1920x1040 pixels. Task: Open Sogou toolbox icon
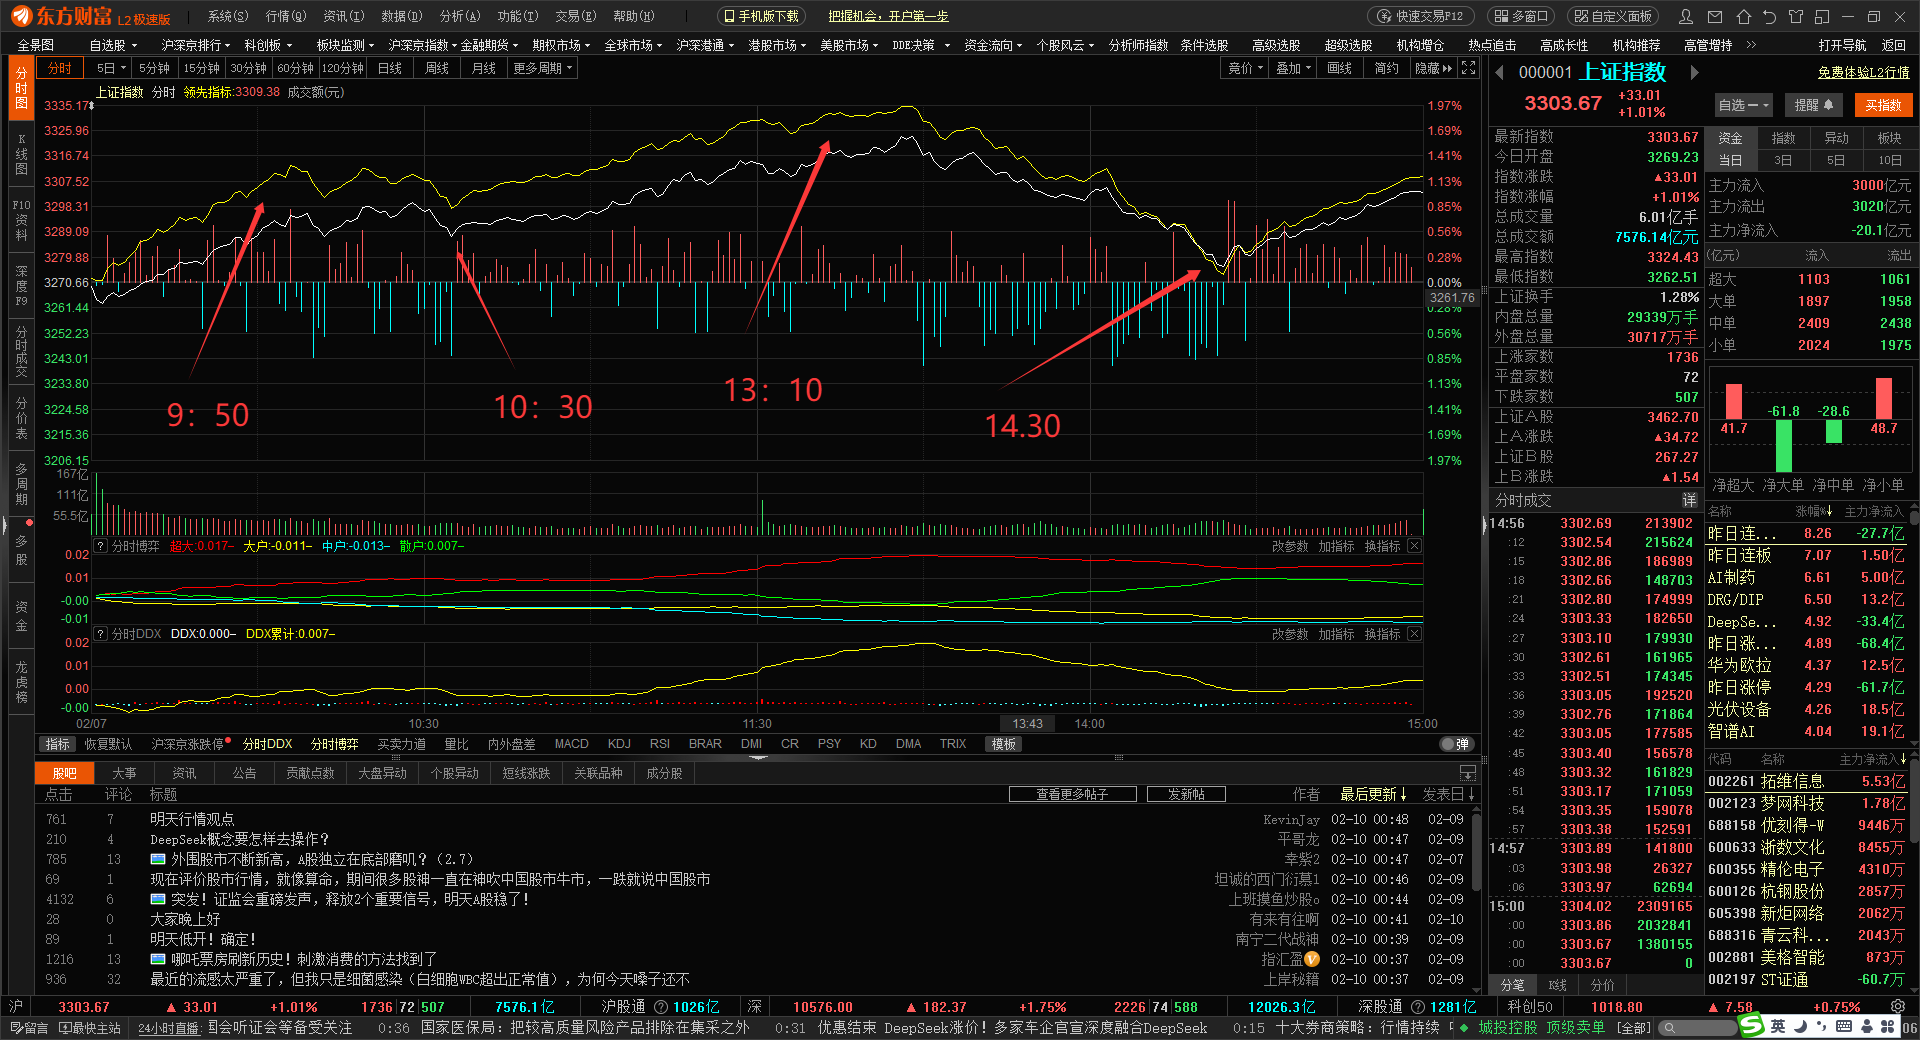[1888, 1026]
